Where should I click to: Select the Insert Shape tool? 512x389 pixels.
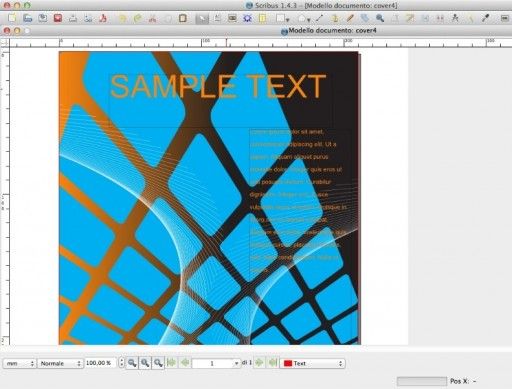pos(280,18)
